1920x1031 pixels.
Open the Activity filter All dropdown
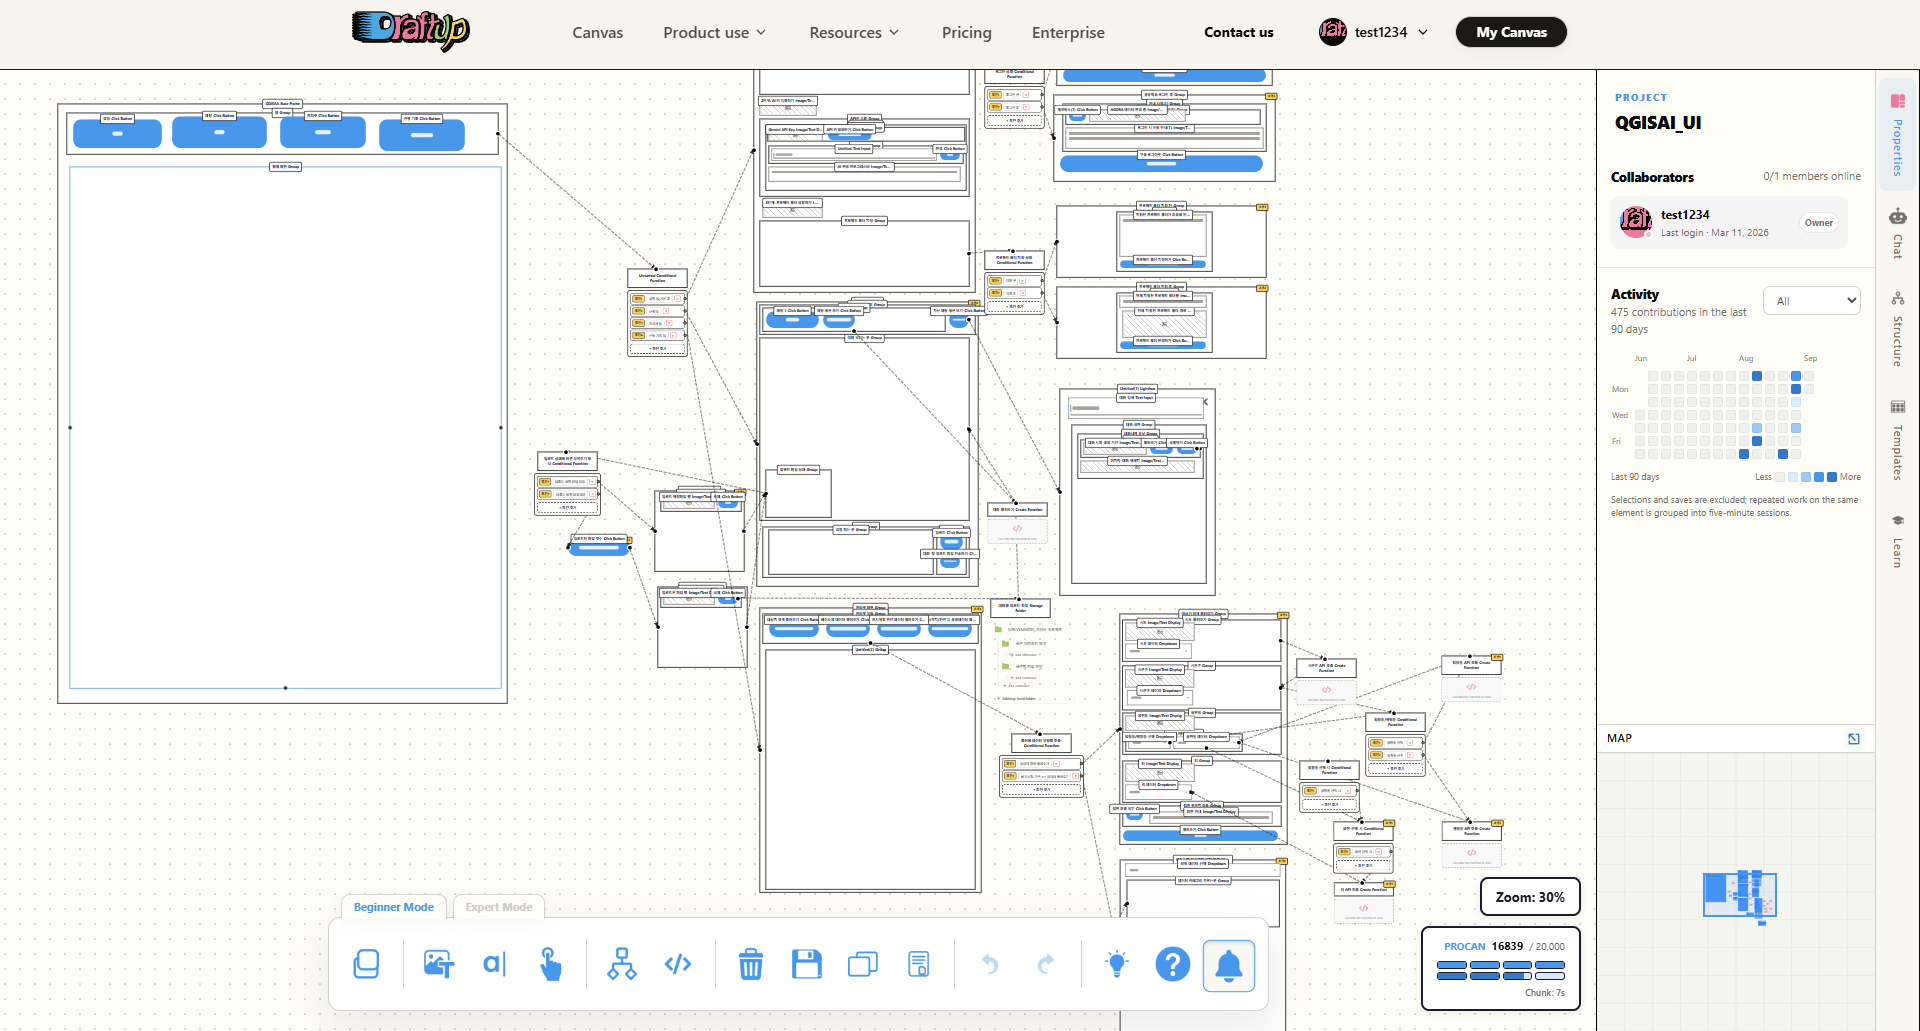point(1812,301)
